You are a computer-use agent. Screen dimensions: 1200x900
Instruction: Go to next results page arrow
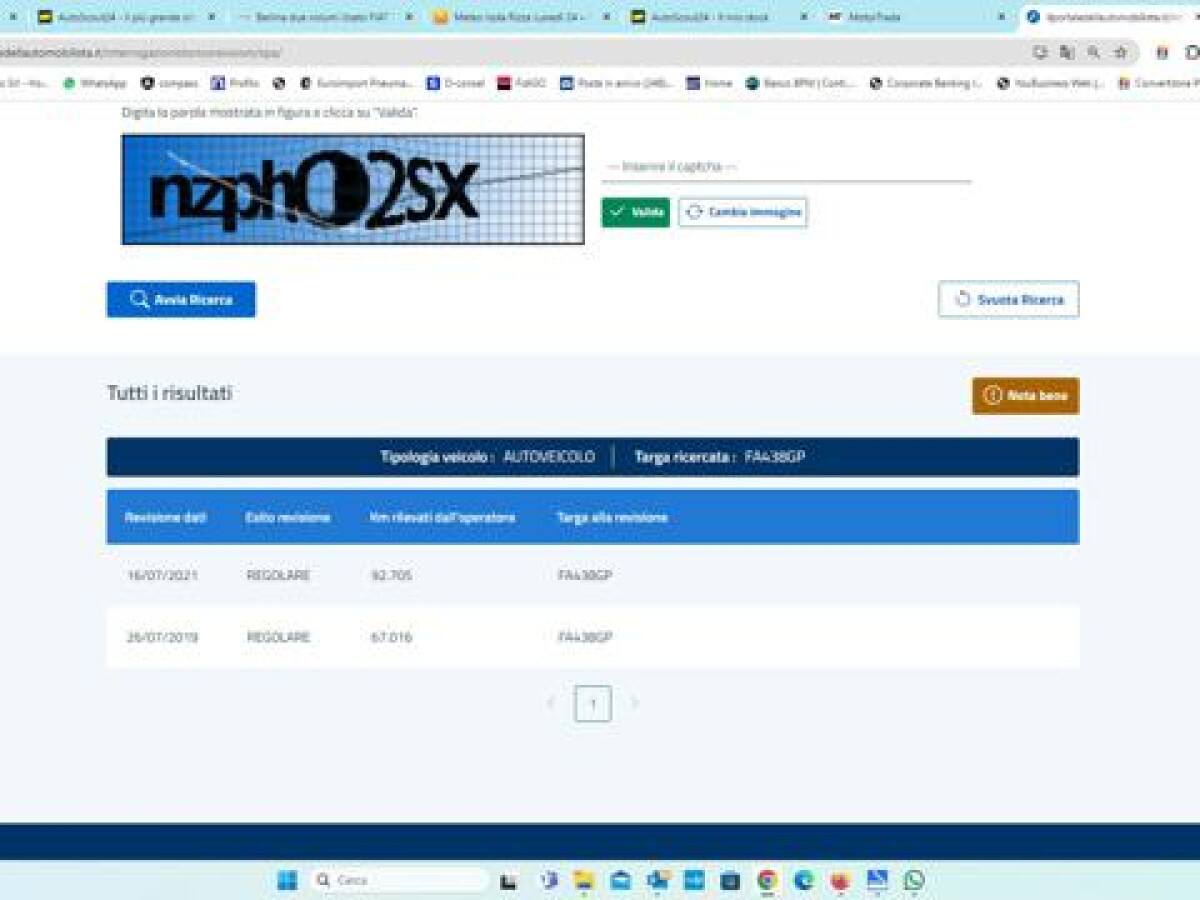click(x=633, y=703)
